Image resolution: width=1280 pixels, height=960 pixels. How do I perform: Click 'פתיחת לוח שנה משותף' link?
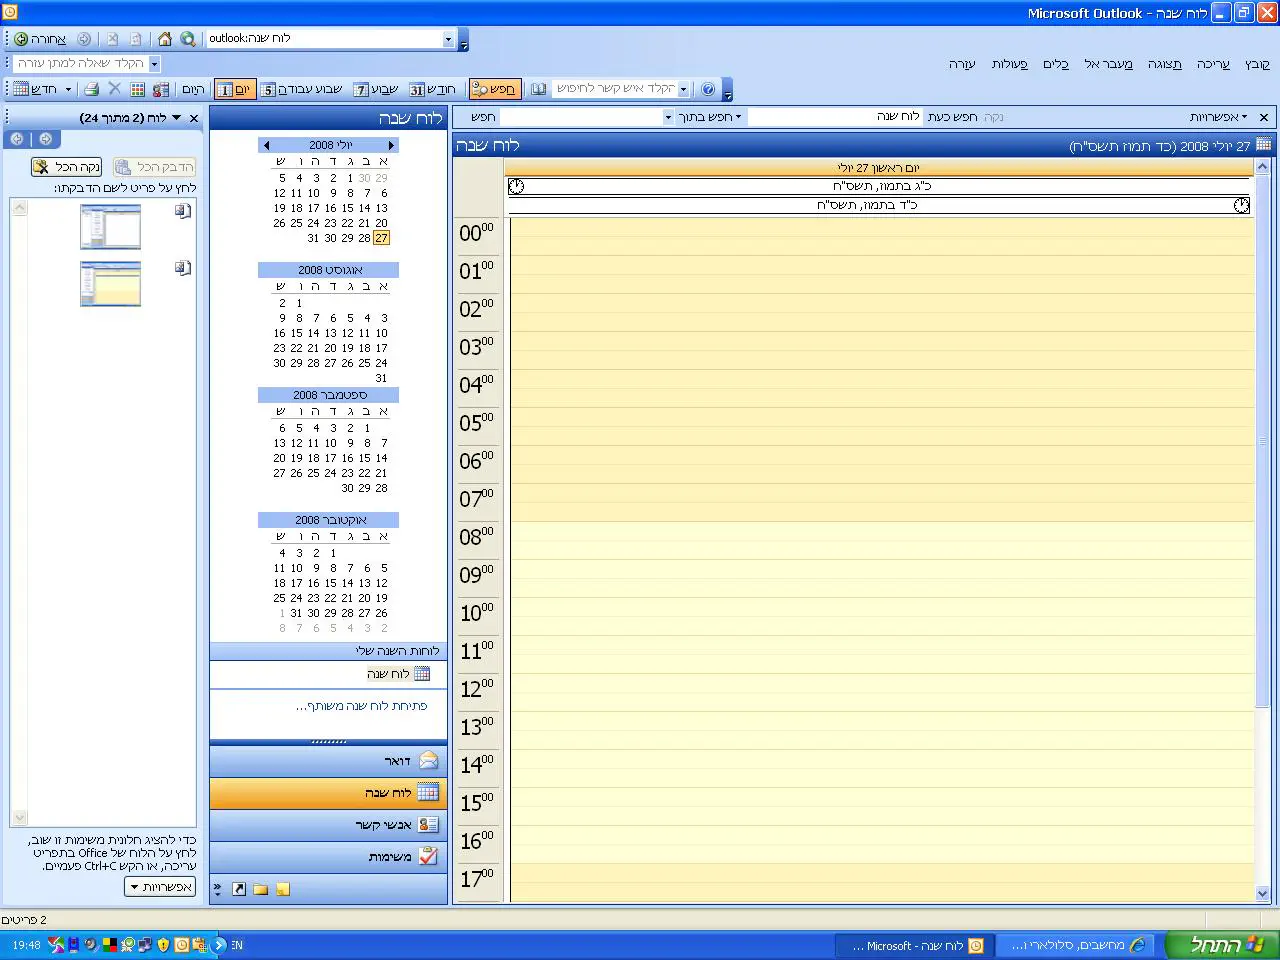click(x=361, y=706)
